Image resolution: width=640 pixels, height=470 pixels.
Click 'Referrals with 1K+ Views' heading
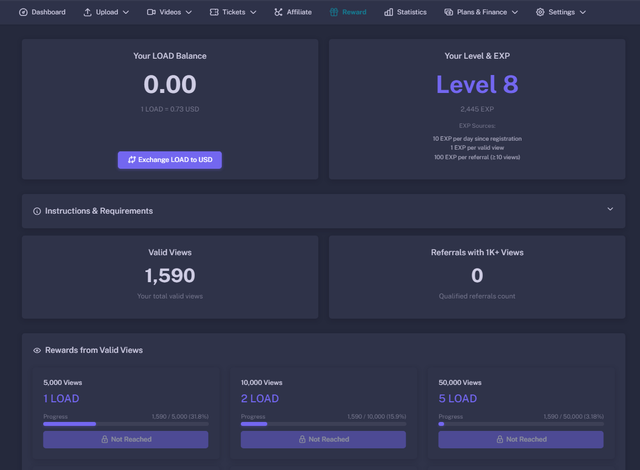click(x=477, y=253)
